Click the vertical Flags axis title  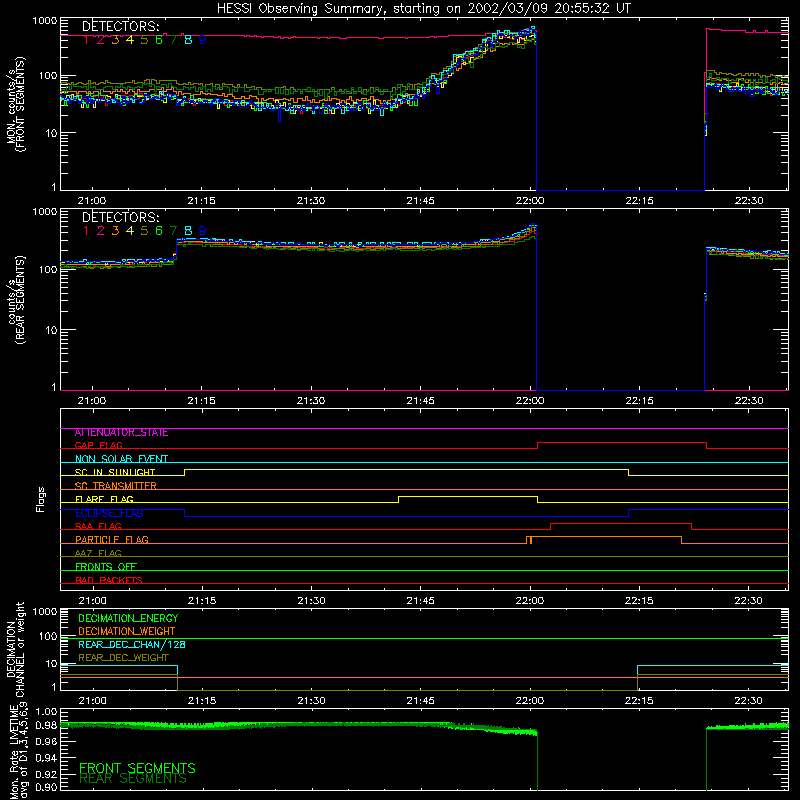(x=41, y=499)
